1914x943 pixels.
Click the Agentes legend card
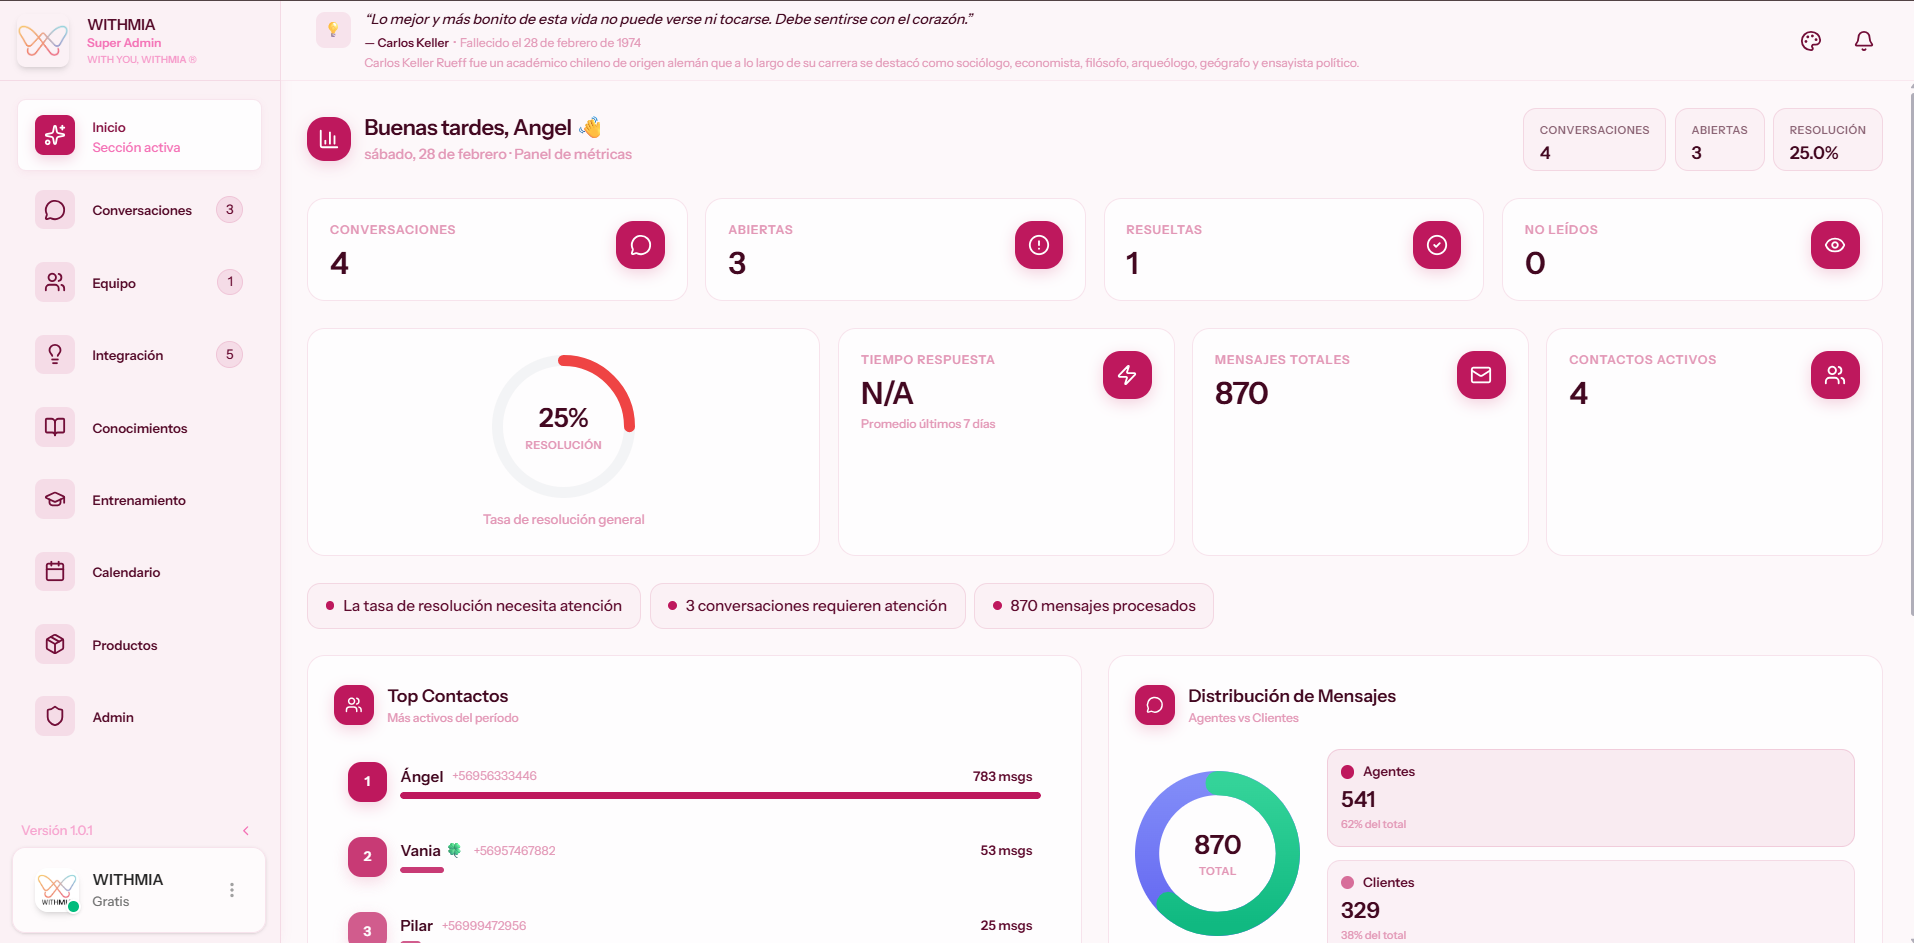click(x=1589, y=797)
